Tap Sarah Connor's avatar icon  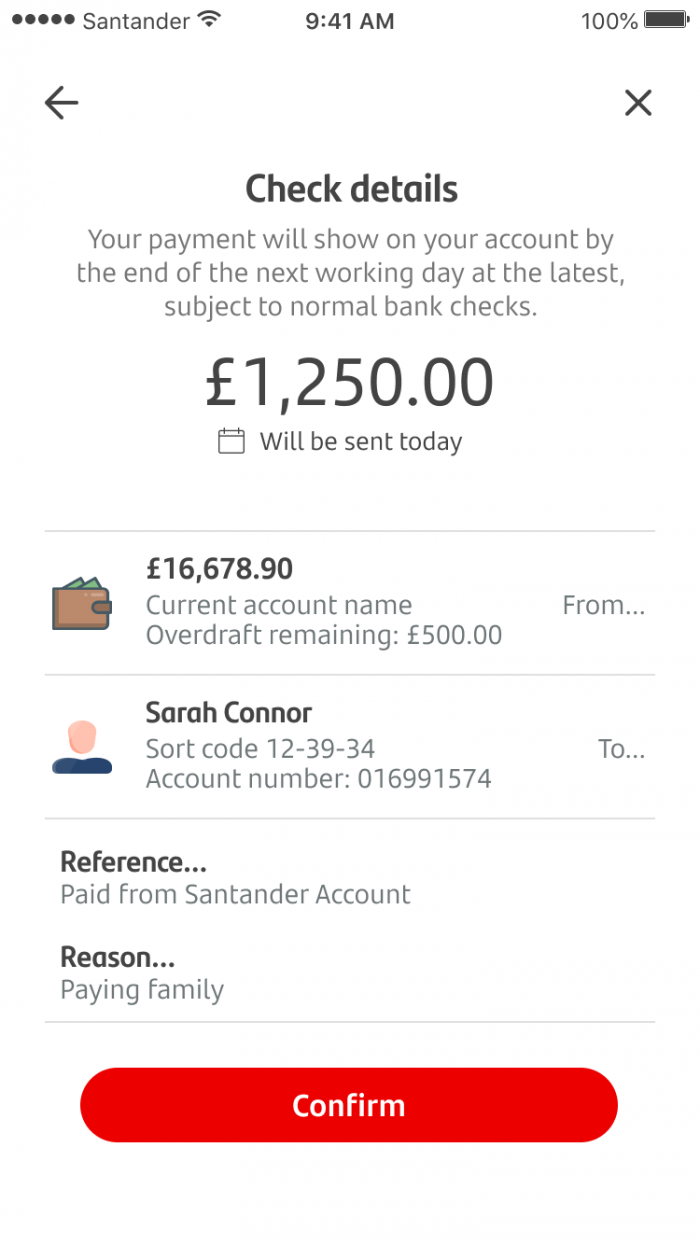[82, 744]
